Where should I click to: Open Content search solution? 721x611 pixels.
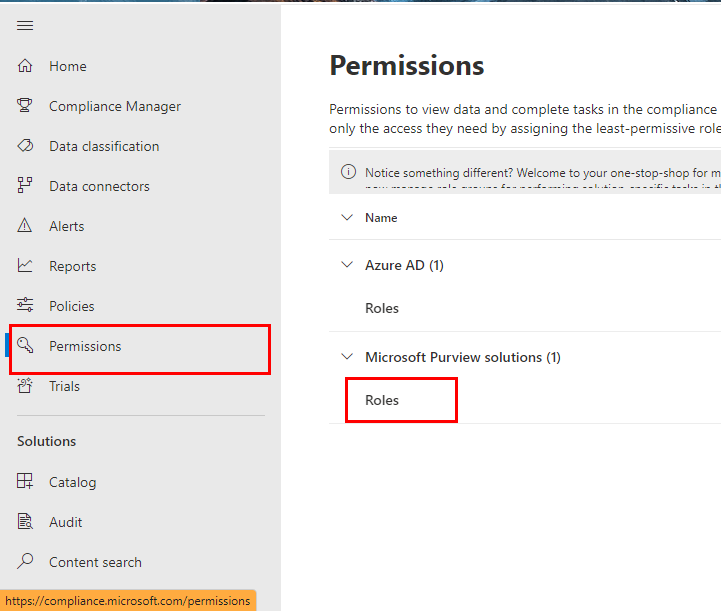95,562
